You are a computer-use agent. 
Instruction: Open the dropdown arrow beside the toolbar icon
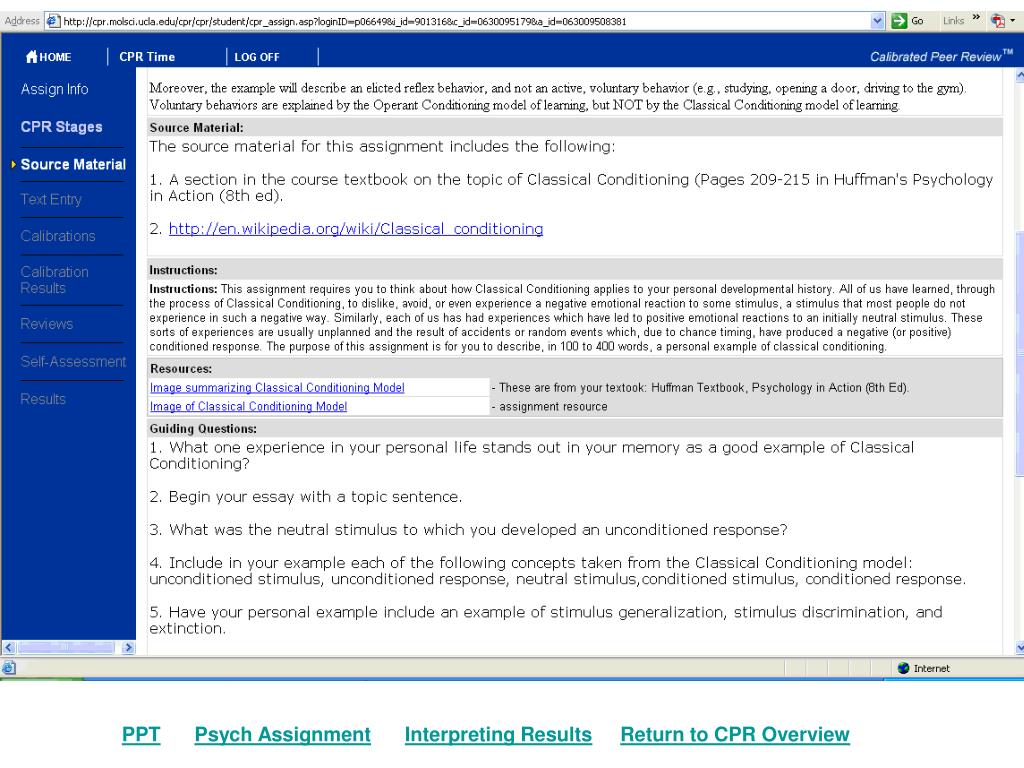pos(1013,21)
